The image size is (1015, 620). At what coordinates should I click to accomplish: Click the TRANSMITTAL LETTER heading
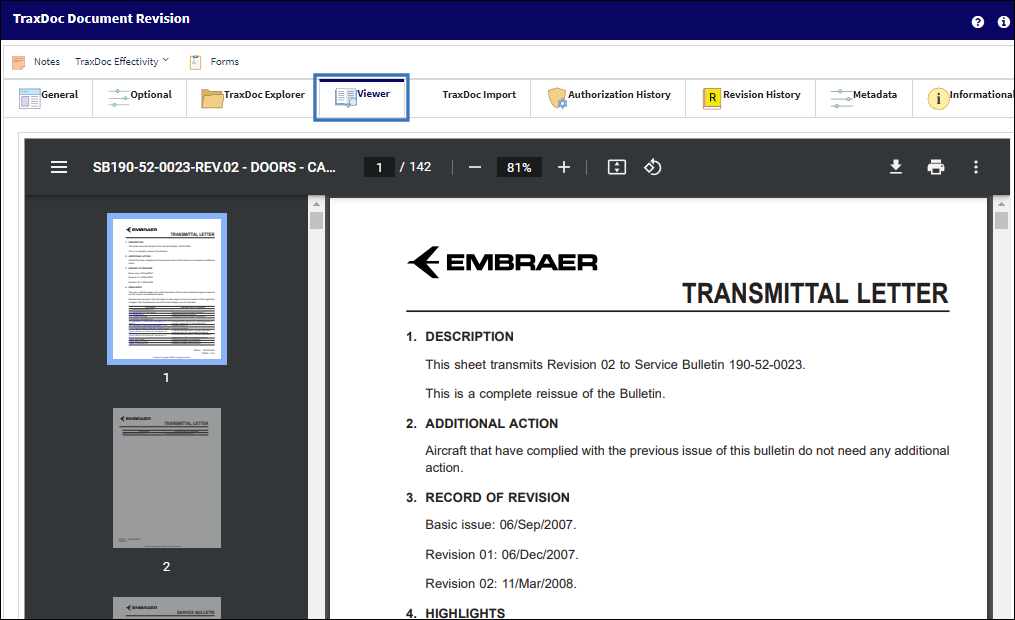(x=815, y=293)
